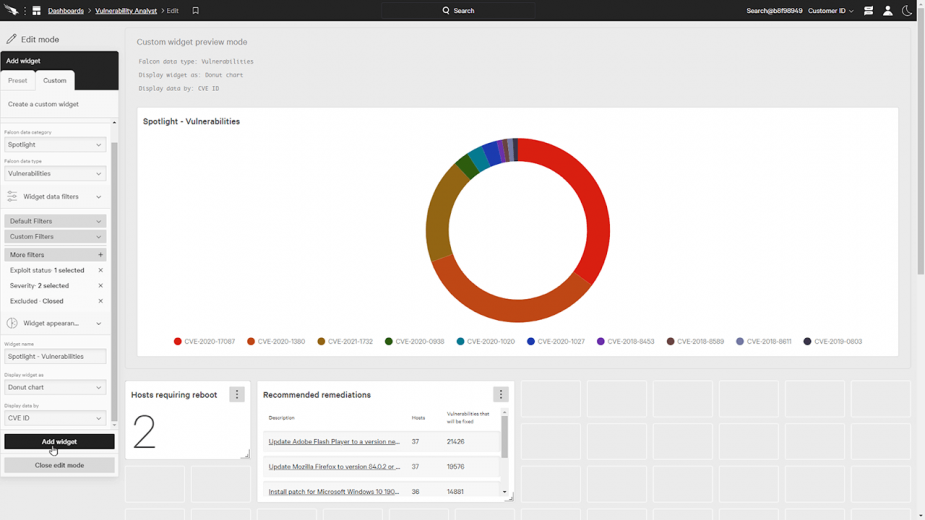Click the Add widget button
The image size is (925, 520).
pyautogui.click(x=59, y=441)
